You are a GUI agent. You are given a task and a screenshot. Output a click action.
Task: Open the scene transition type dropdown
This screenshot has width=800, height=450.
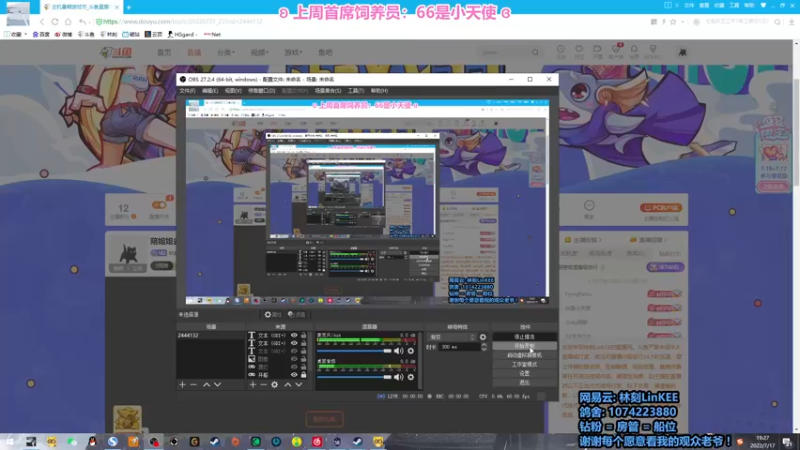click(x=452, y=337)
